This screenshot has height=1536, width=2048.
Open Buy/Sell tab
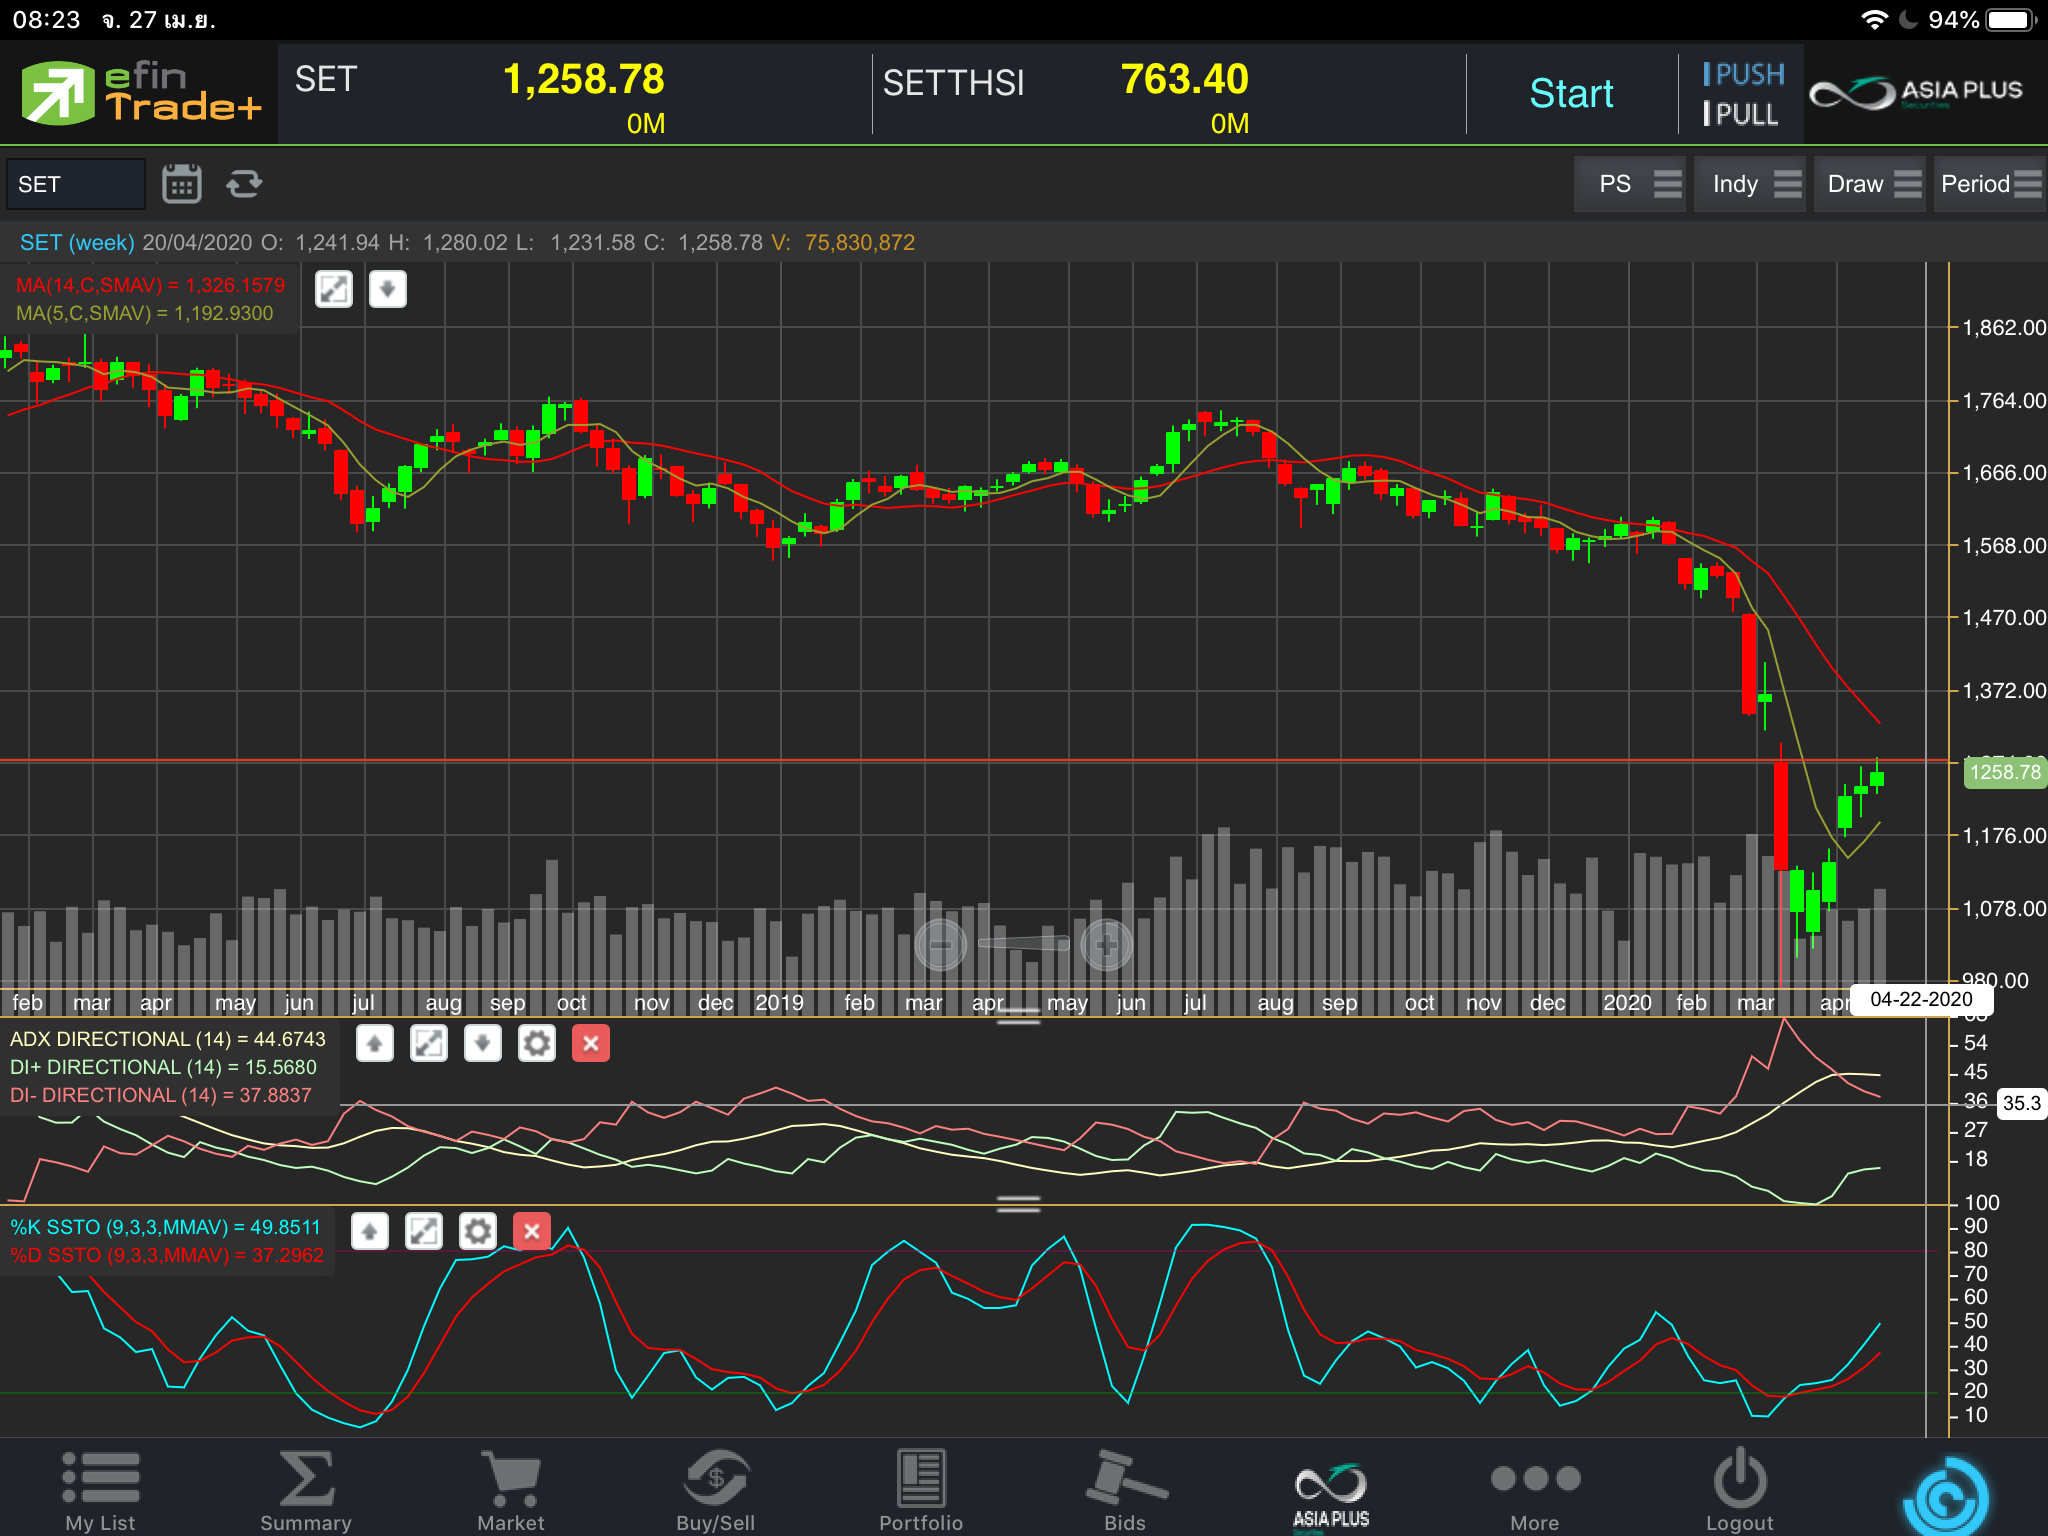tap(716, 1490)
